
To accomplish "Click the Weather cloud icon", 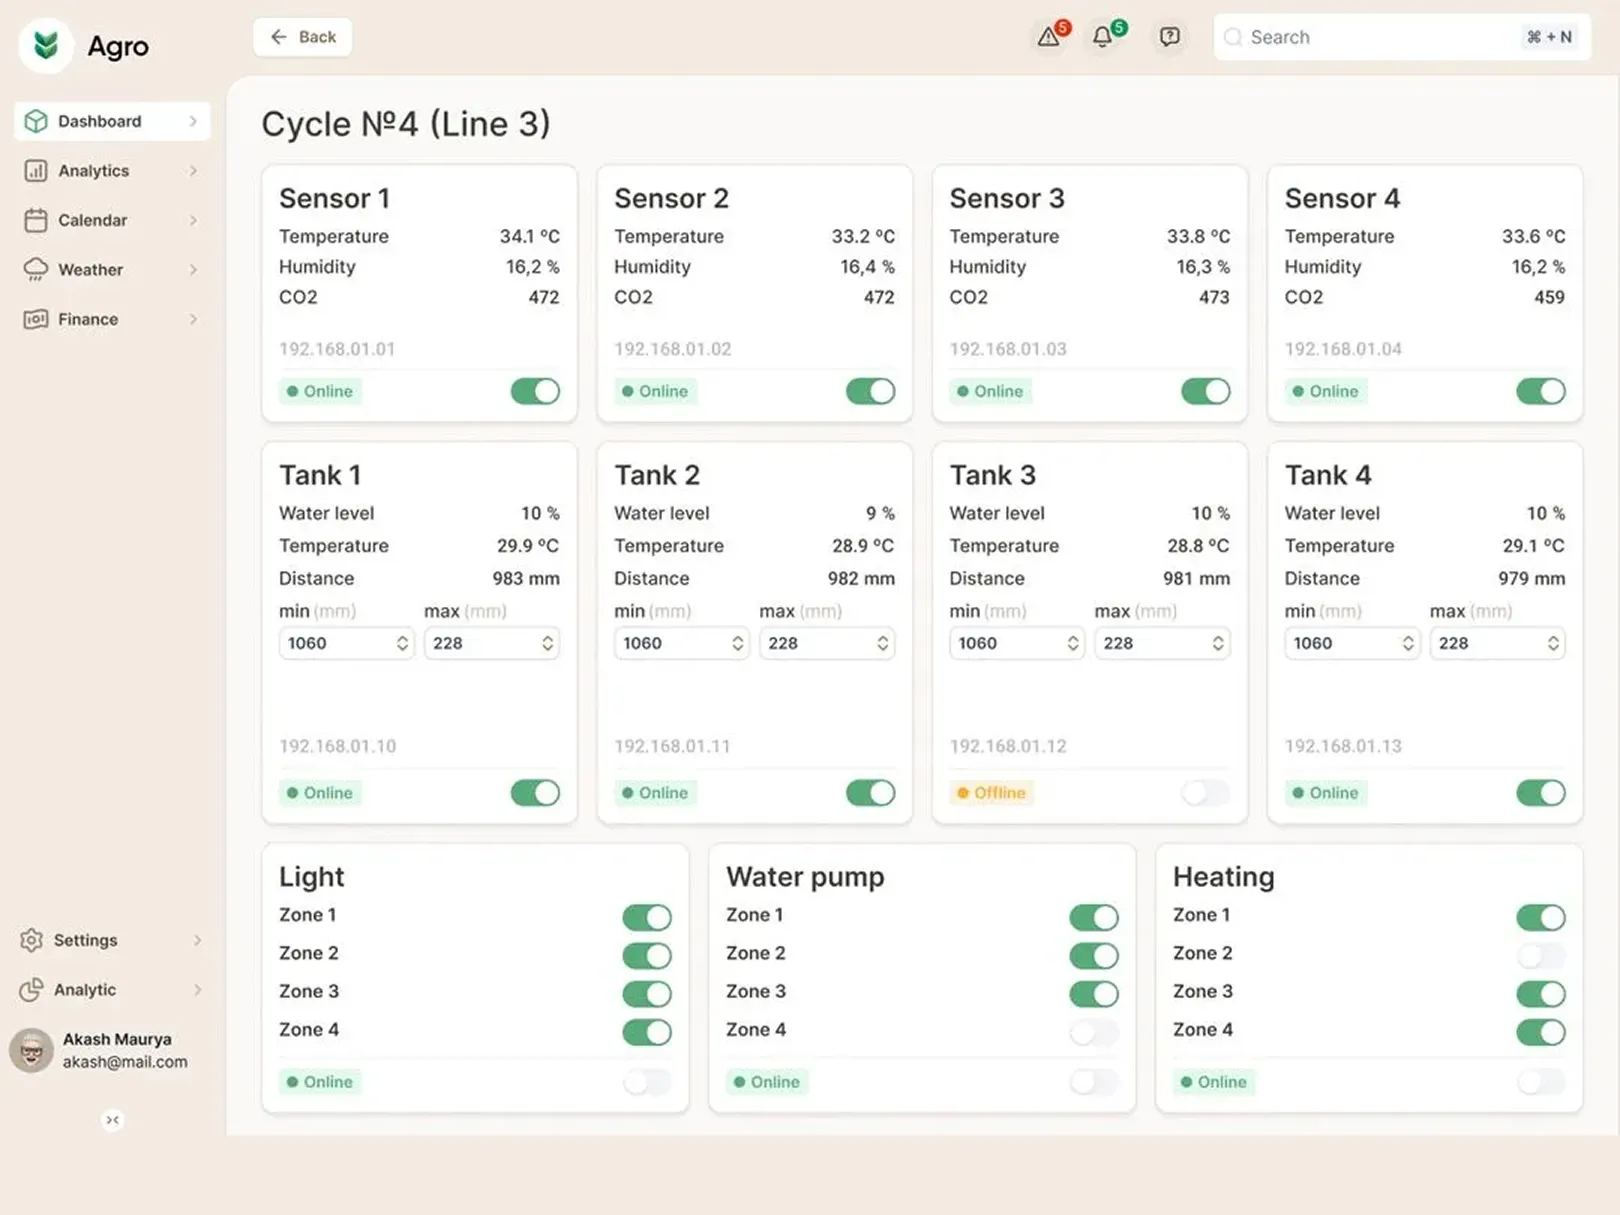I will pos(36,270).
